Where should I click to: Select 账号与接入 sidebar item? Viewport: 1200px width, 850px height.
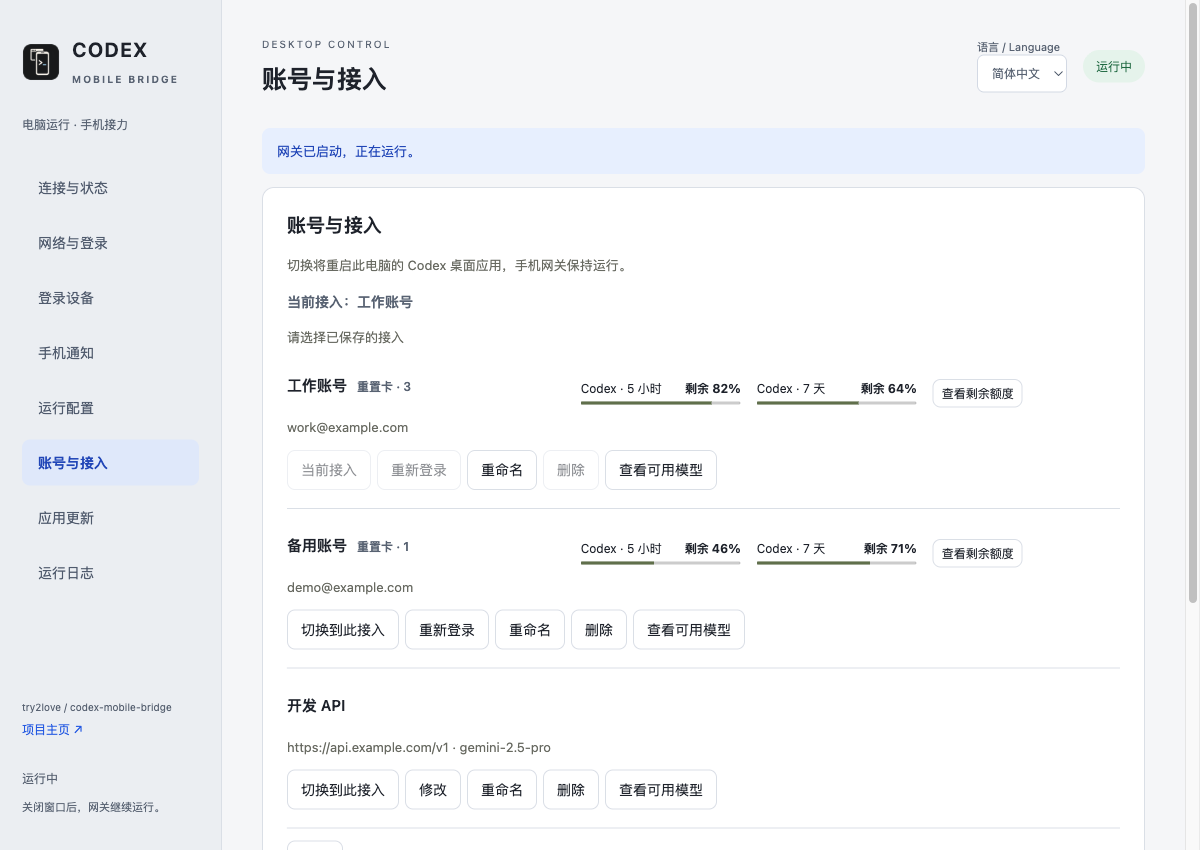[x=110, y=463]
